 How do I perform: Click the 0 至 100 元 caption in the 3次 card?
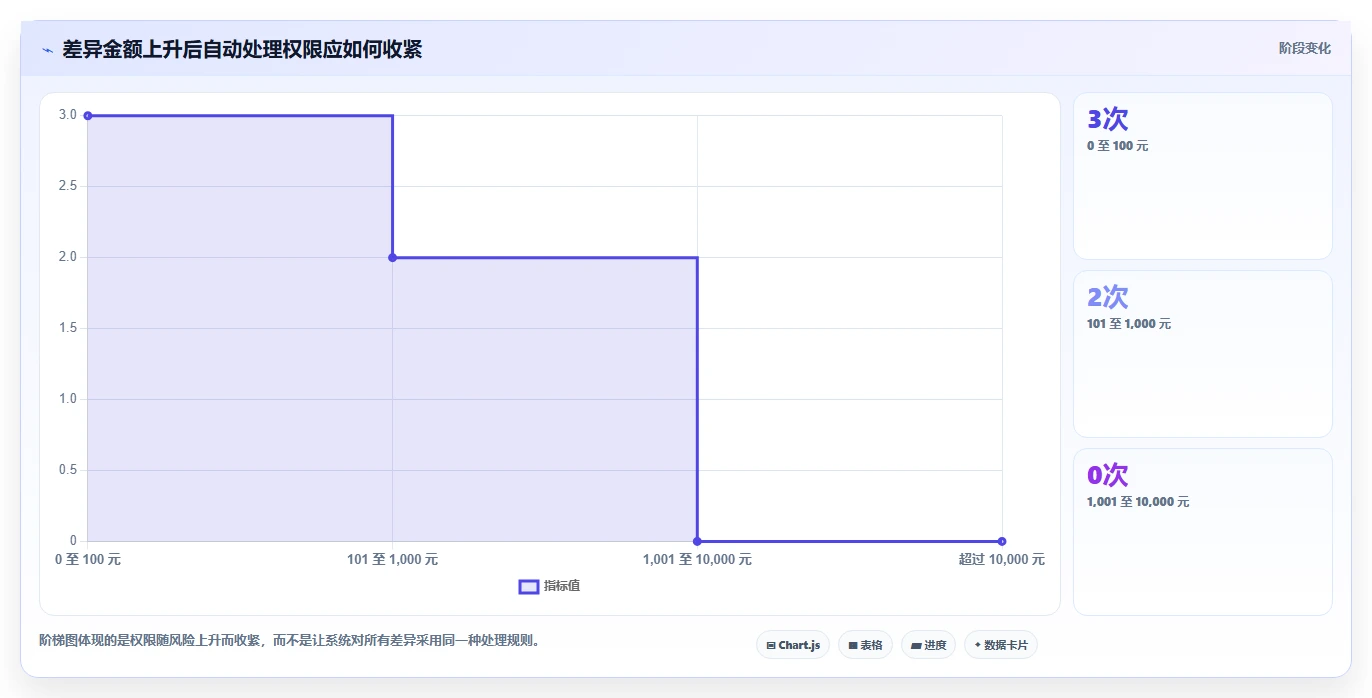coord(1118,146)
